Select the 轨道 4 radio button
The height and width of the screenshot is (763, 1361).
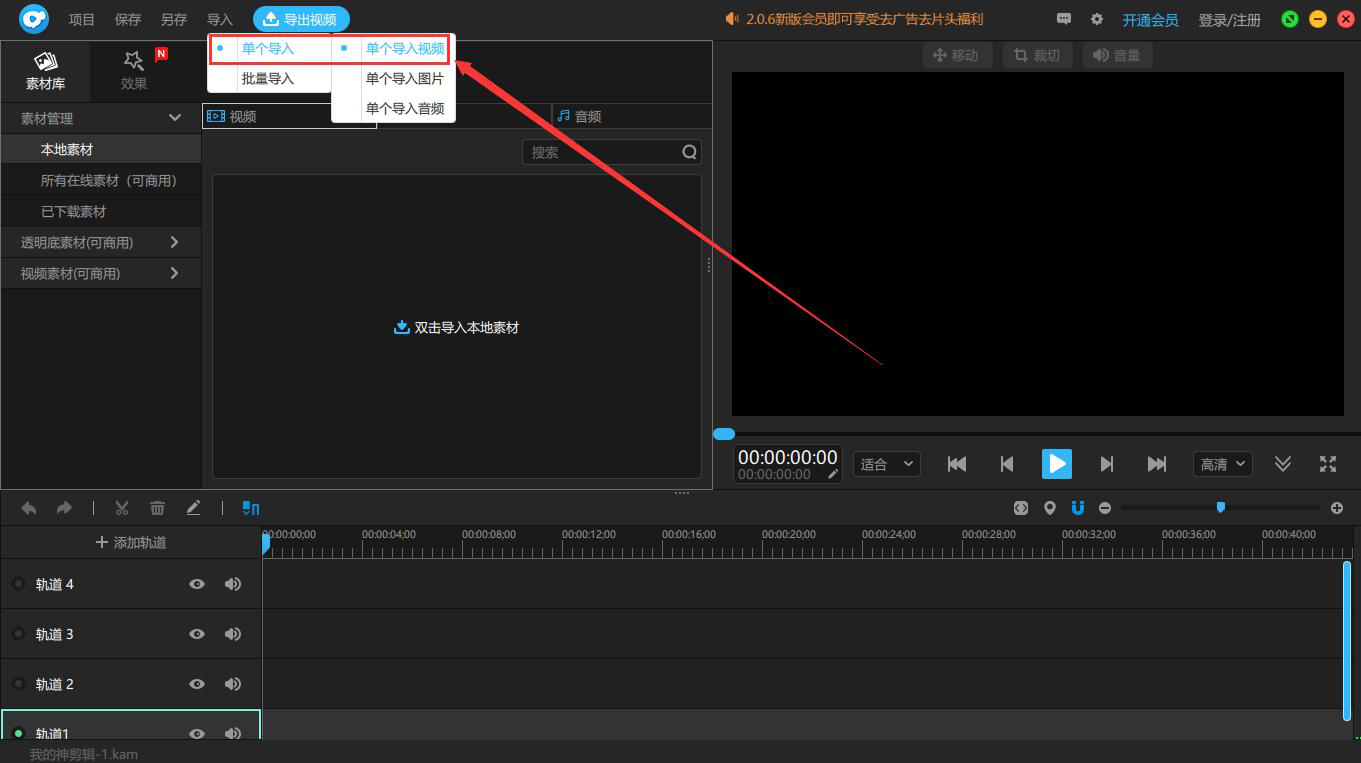18,583
